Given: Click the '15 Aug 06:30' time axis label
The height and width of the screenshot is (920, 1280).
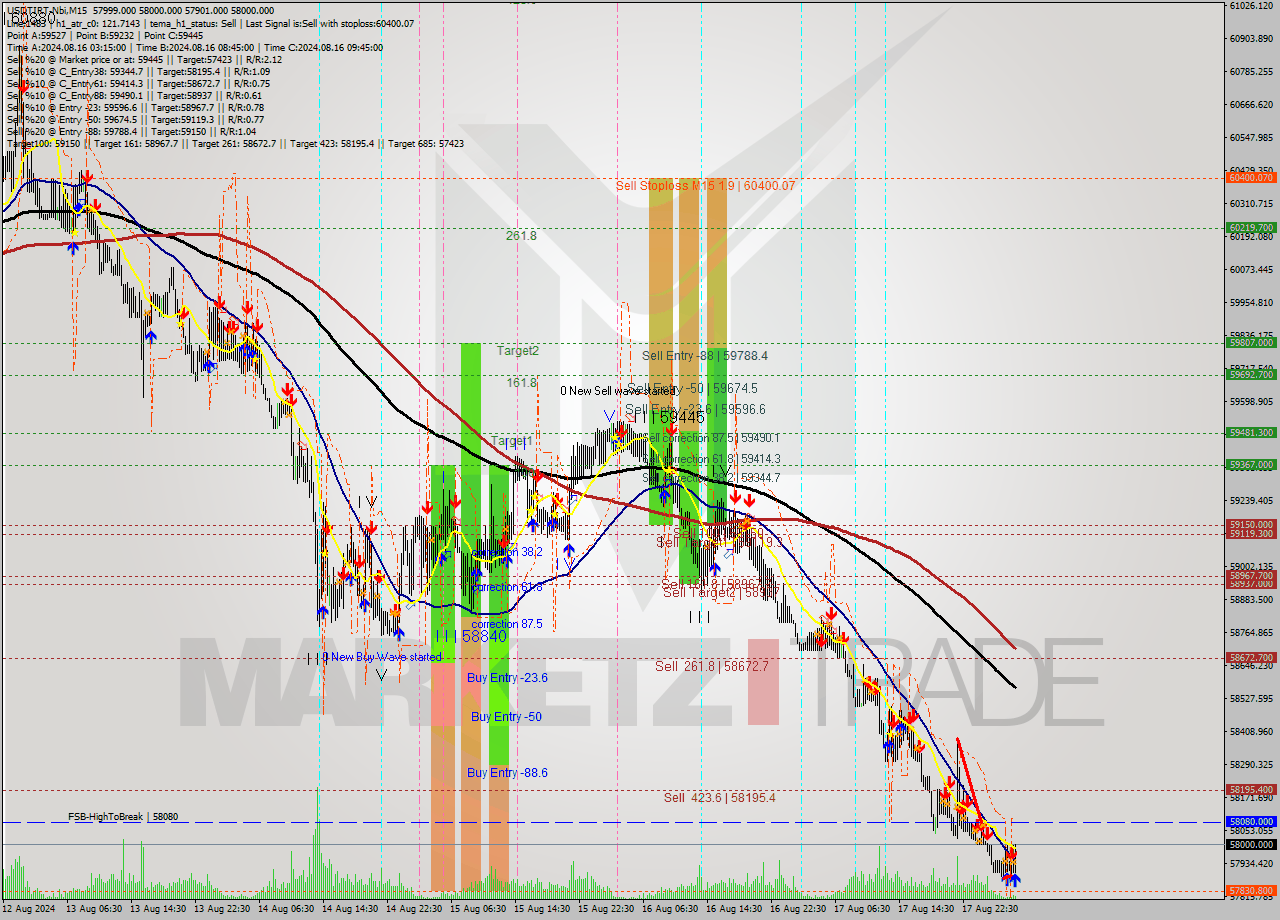Looking at the screenshot, I should 479,909.
